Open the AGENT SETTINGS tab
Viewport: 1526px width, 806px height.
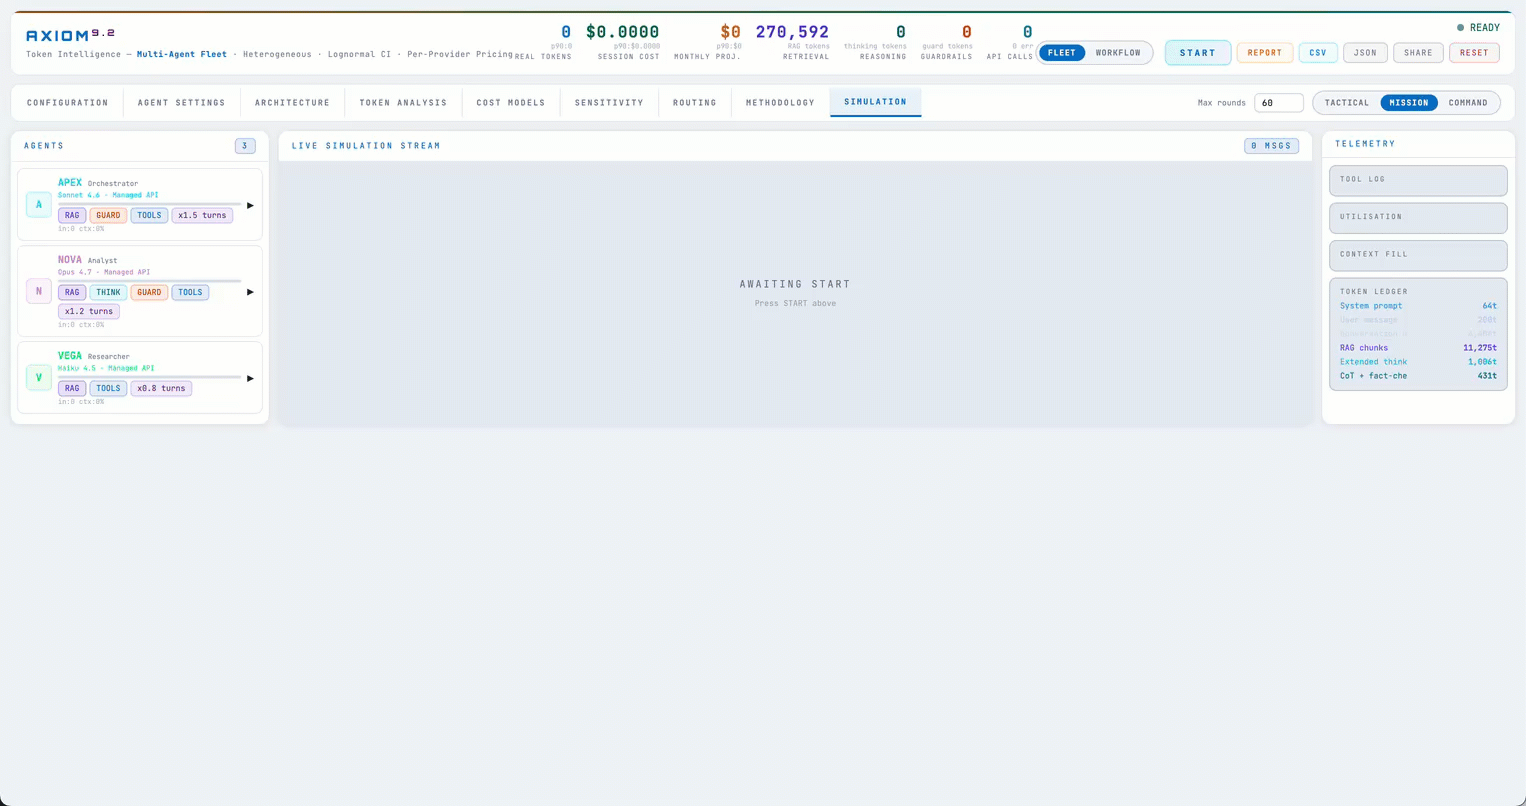pyautogui.click(x=182, y=103)
